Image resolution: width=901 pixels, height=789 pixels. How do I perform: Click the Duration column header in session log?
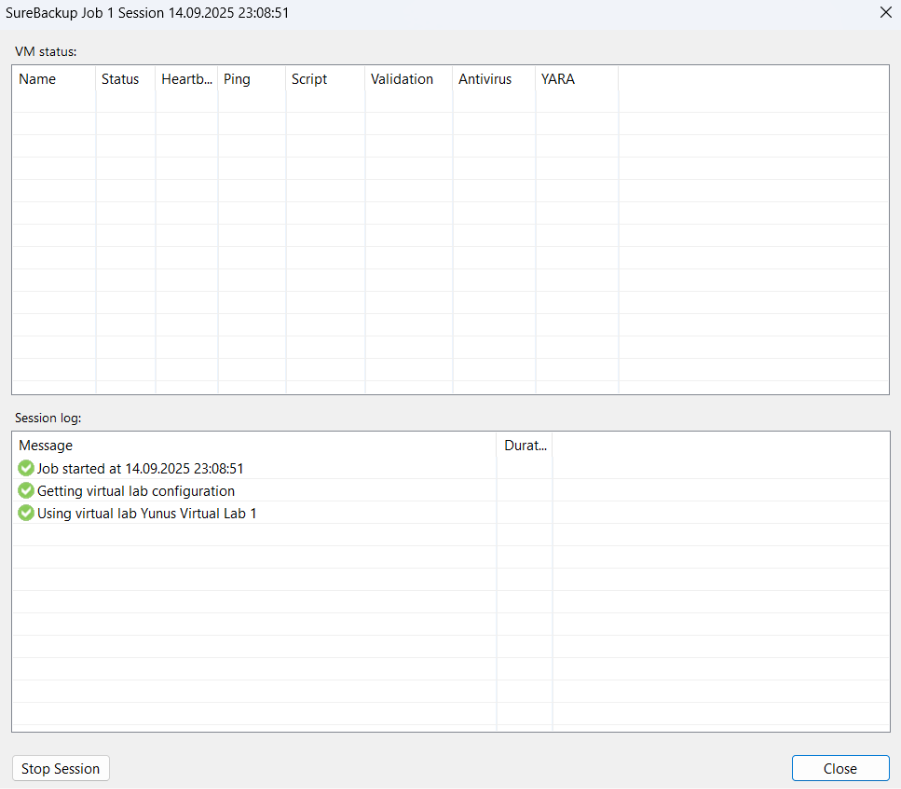525,445
